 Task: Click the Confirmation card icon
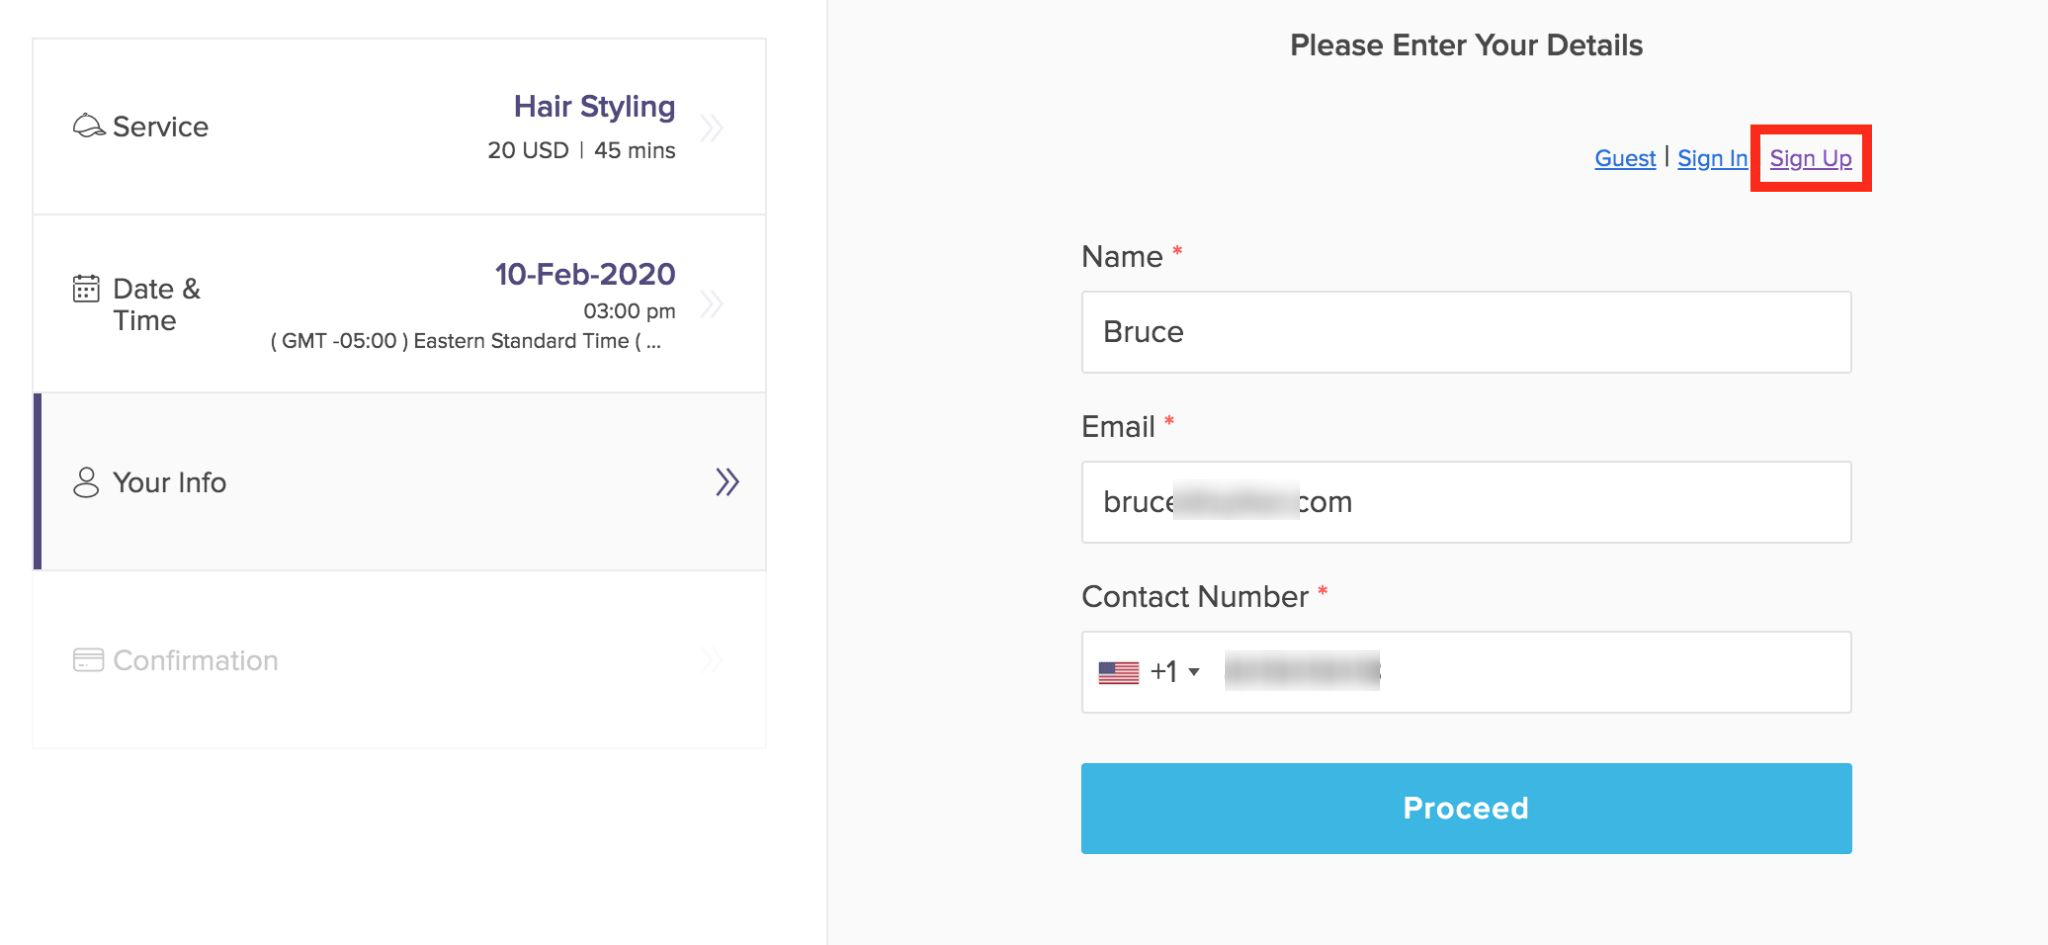(x=88, y=660)
